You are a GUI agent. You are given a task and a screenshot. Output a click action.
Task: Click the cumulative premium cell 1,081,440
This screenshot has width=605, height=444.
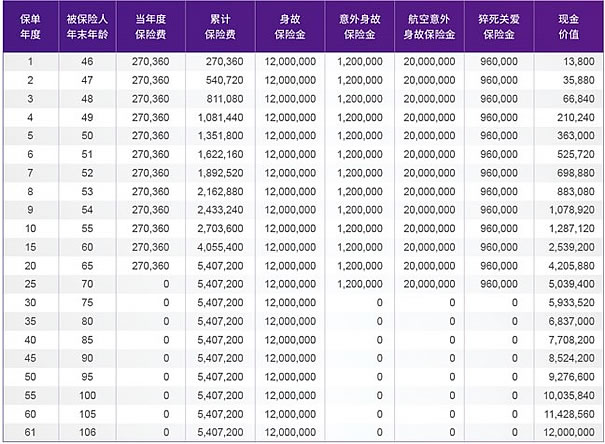coord(219,117)
